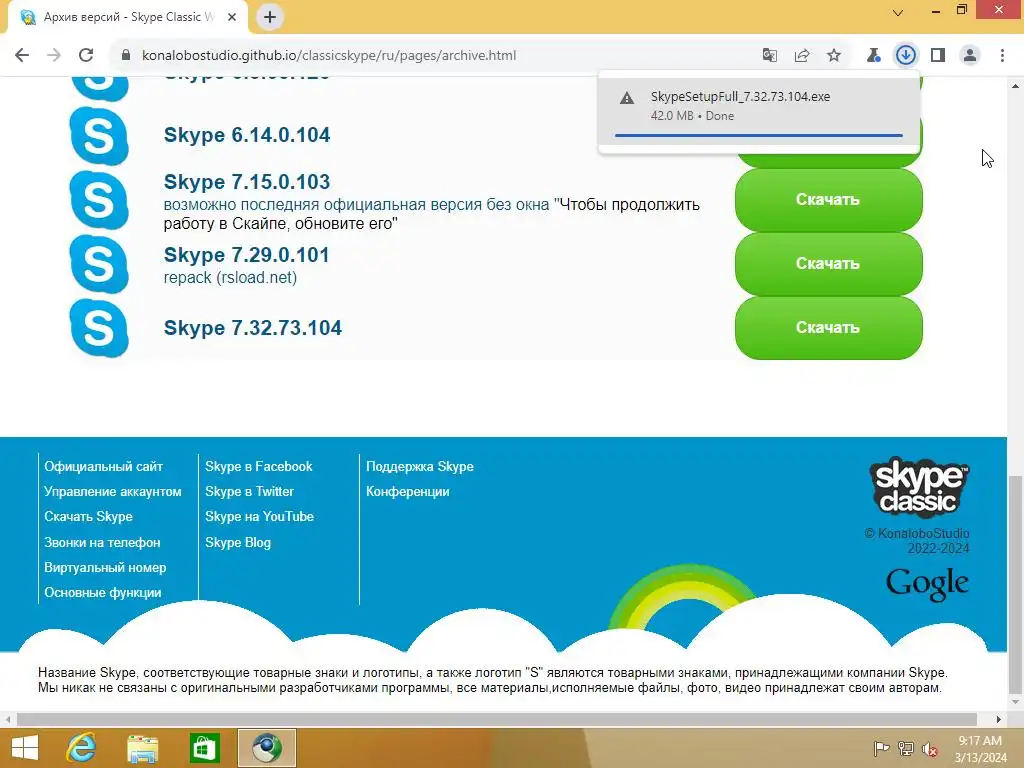The image size is (1024, 768).
Task: Open a new tab with plus button
Action: pyautogui.click(x=270, y=18)
